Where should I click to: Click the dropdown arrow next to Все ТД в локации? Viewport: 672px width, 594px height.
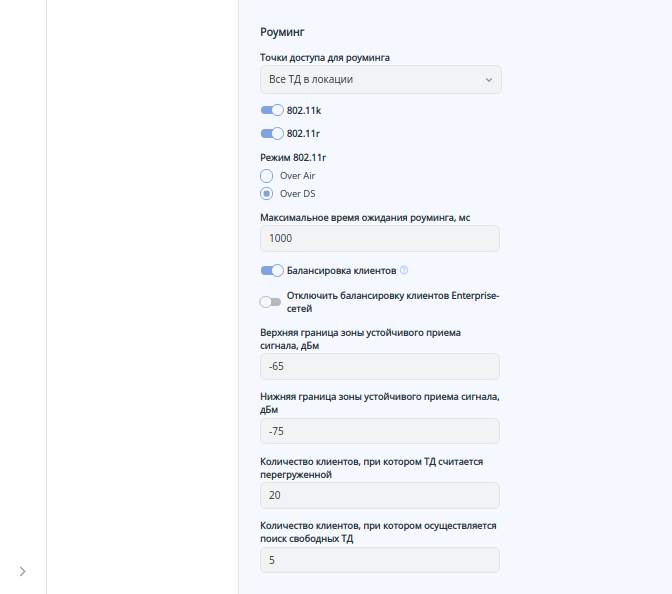pos(488,79)
